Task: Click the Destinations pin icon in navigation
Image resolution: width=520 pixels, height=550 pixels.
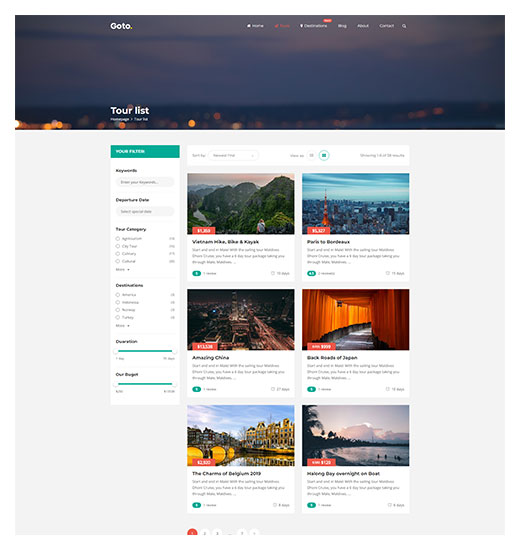Action: 301,26
